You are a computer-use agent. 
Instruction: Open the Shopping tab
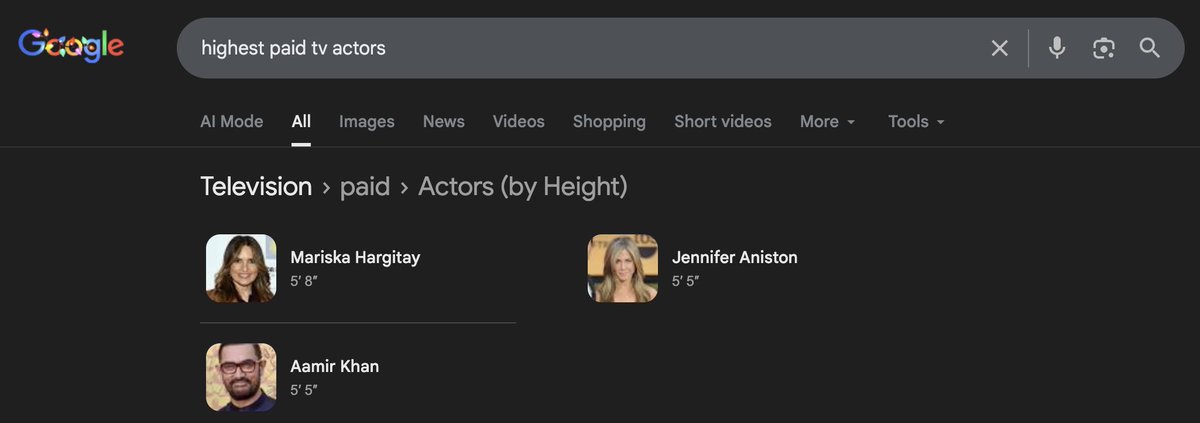[x=609, y=121]
